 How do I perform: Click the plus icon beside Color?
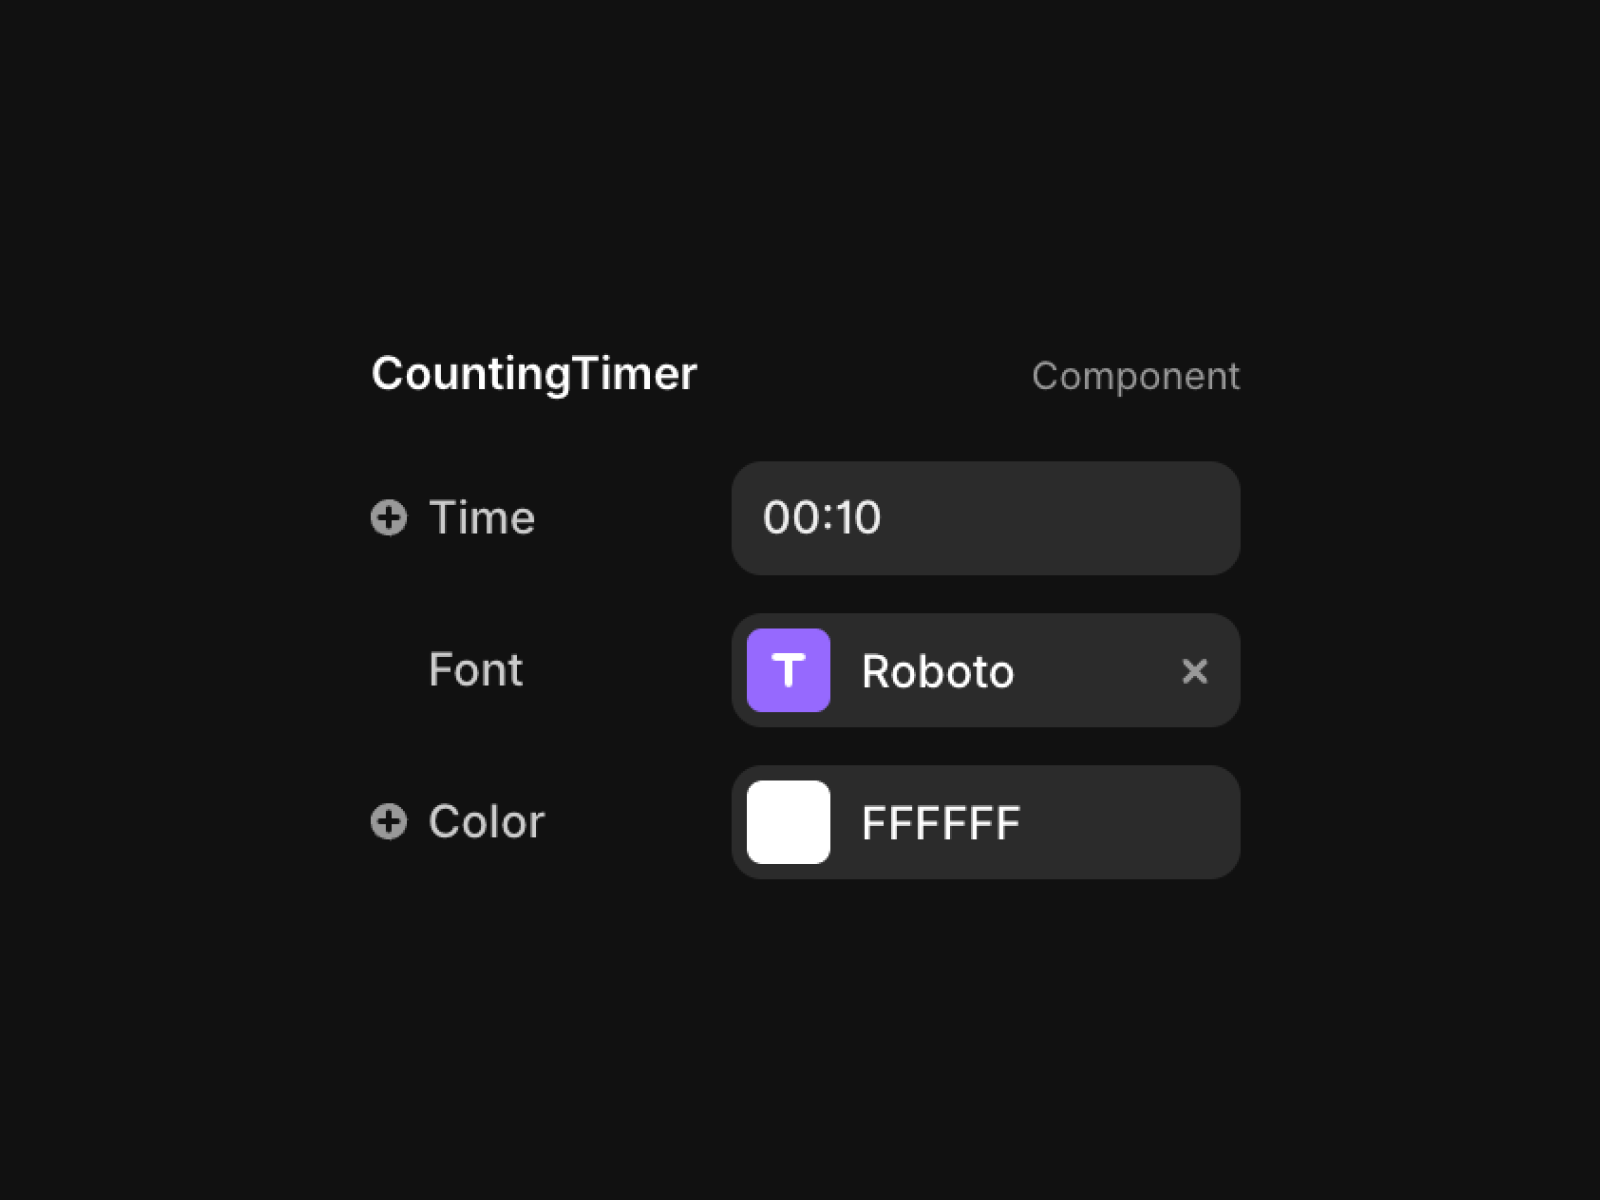388,822
